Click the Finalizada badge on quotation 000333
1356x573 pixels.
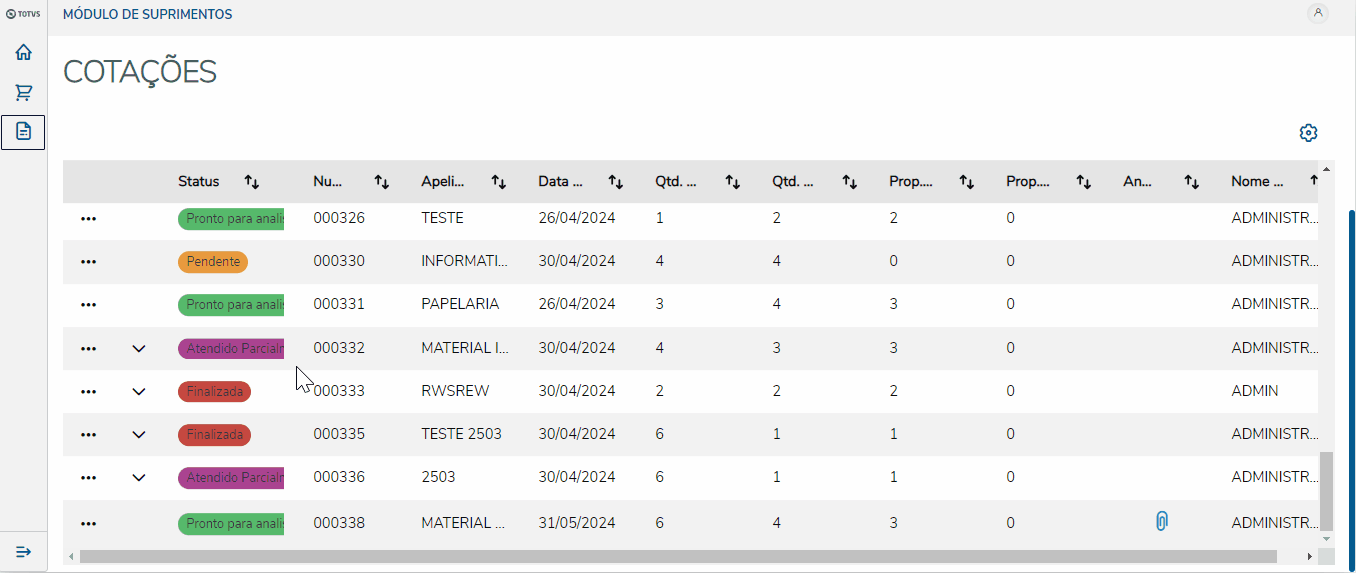pos(214,391)
